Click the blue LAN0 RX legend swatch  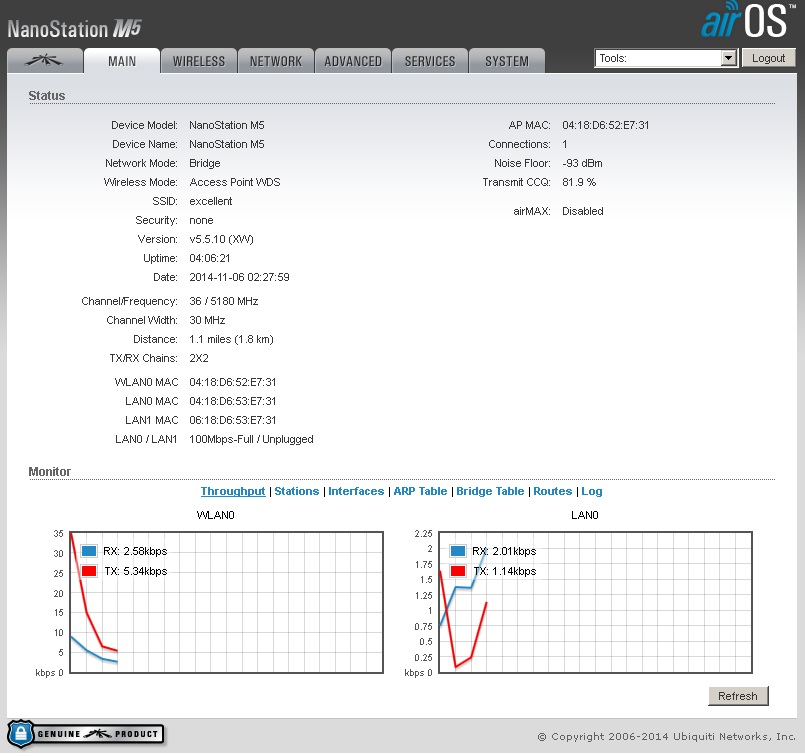coord(458,551)
